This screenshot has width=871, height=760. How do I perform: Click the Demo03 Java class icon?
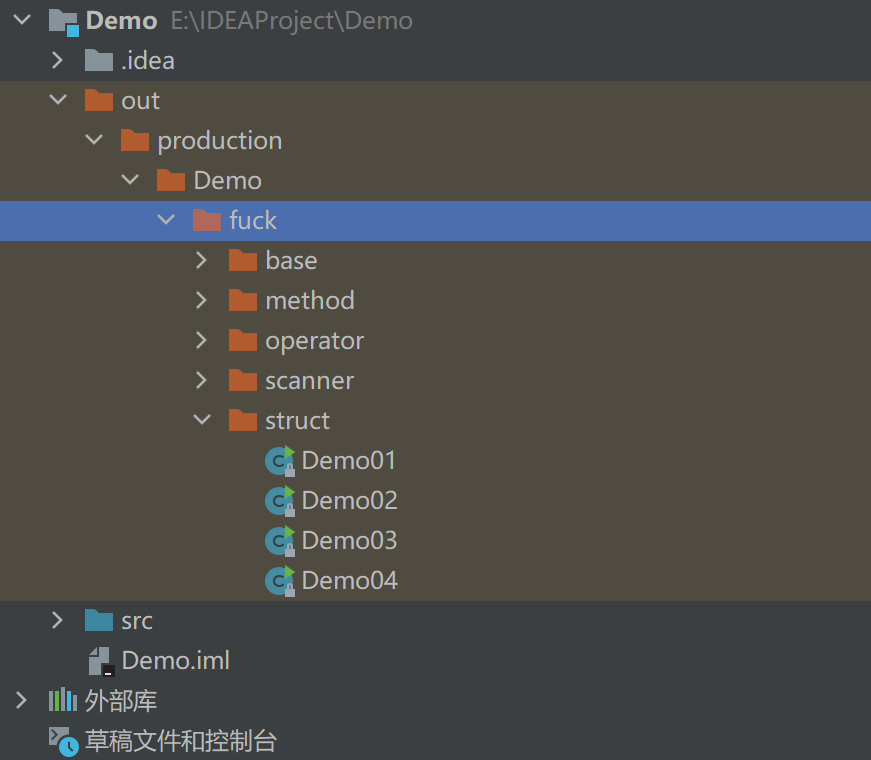pyautogui.click(x=280, y=540)
